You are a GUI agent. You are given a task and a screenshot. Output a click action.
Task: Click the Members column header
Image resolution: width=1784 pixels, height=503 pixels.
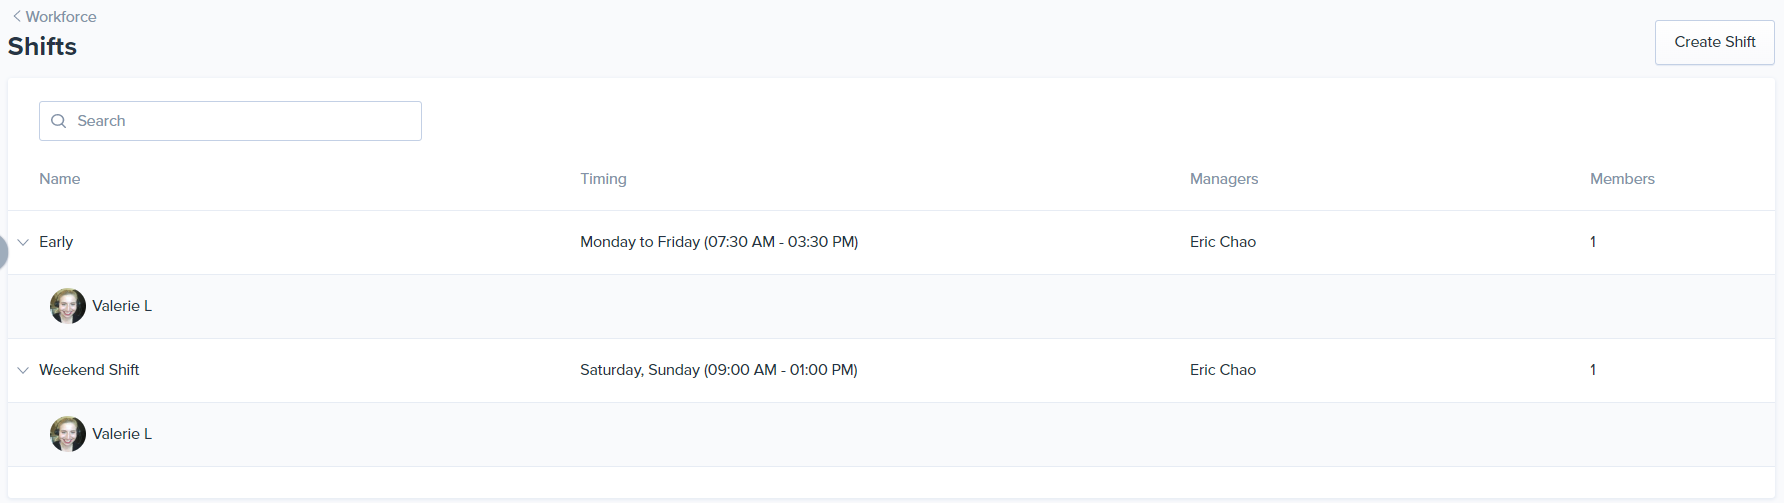pos(1622,179)
